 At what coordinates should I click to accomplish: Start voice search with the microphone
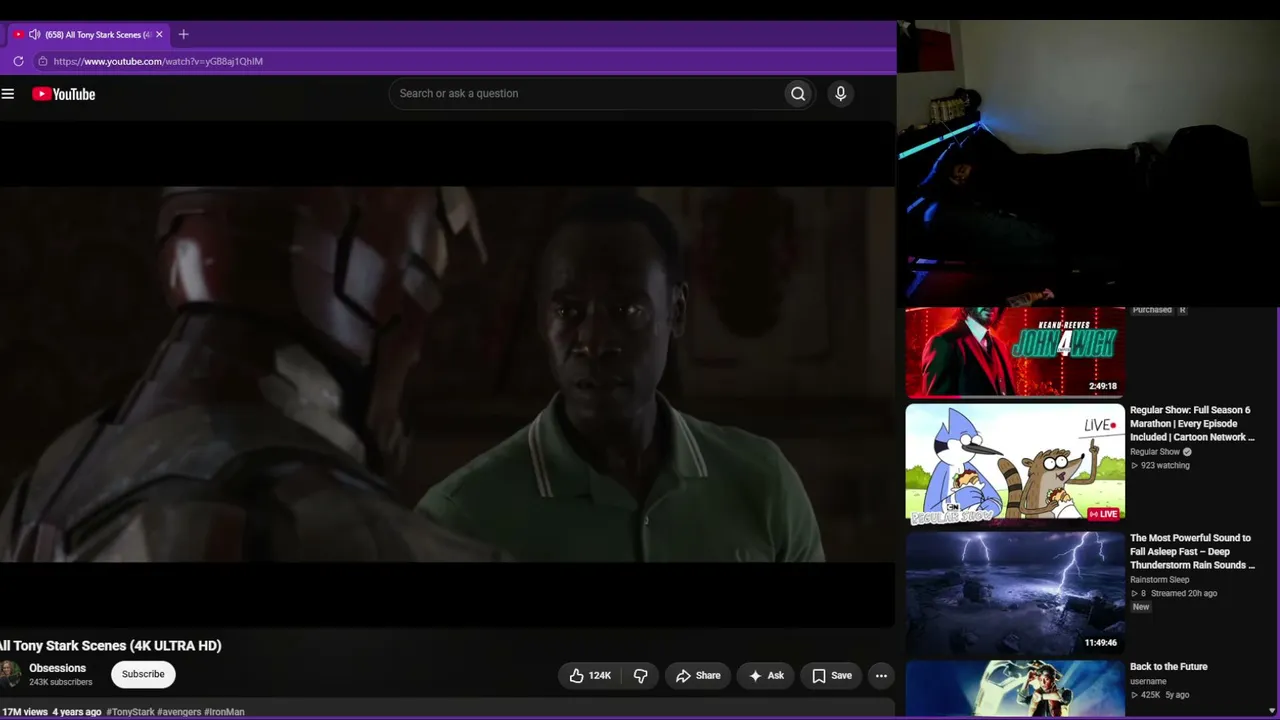[x=840, y=94]
